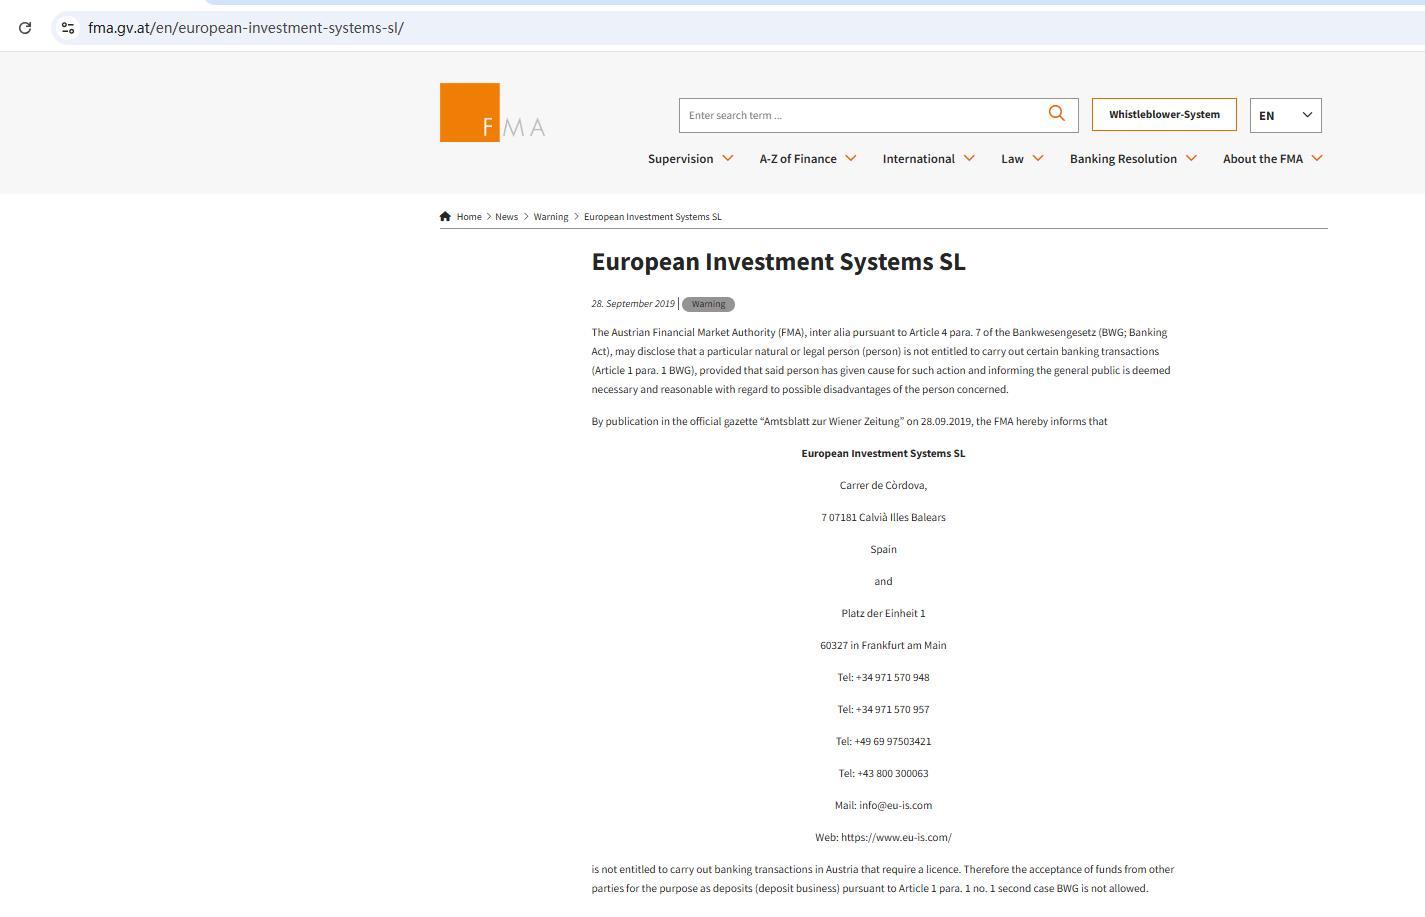Expand the A-Z of Finance chevron
1425x917 pixels.
pos(851,158)
